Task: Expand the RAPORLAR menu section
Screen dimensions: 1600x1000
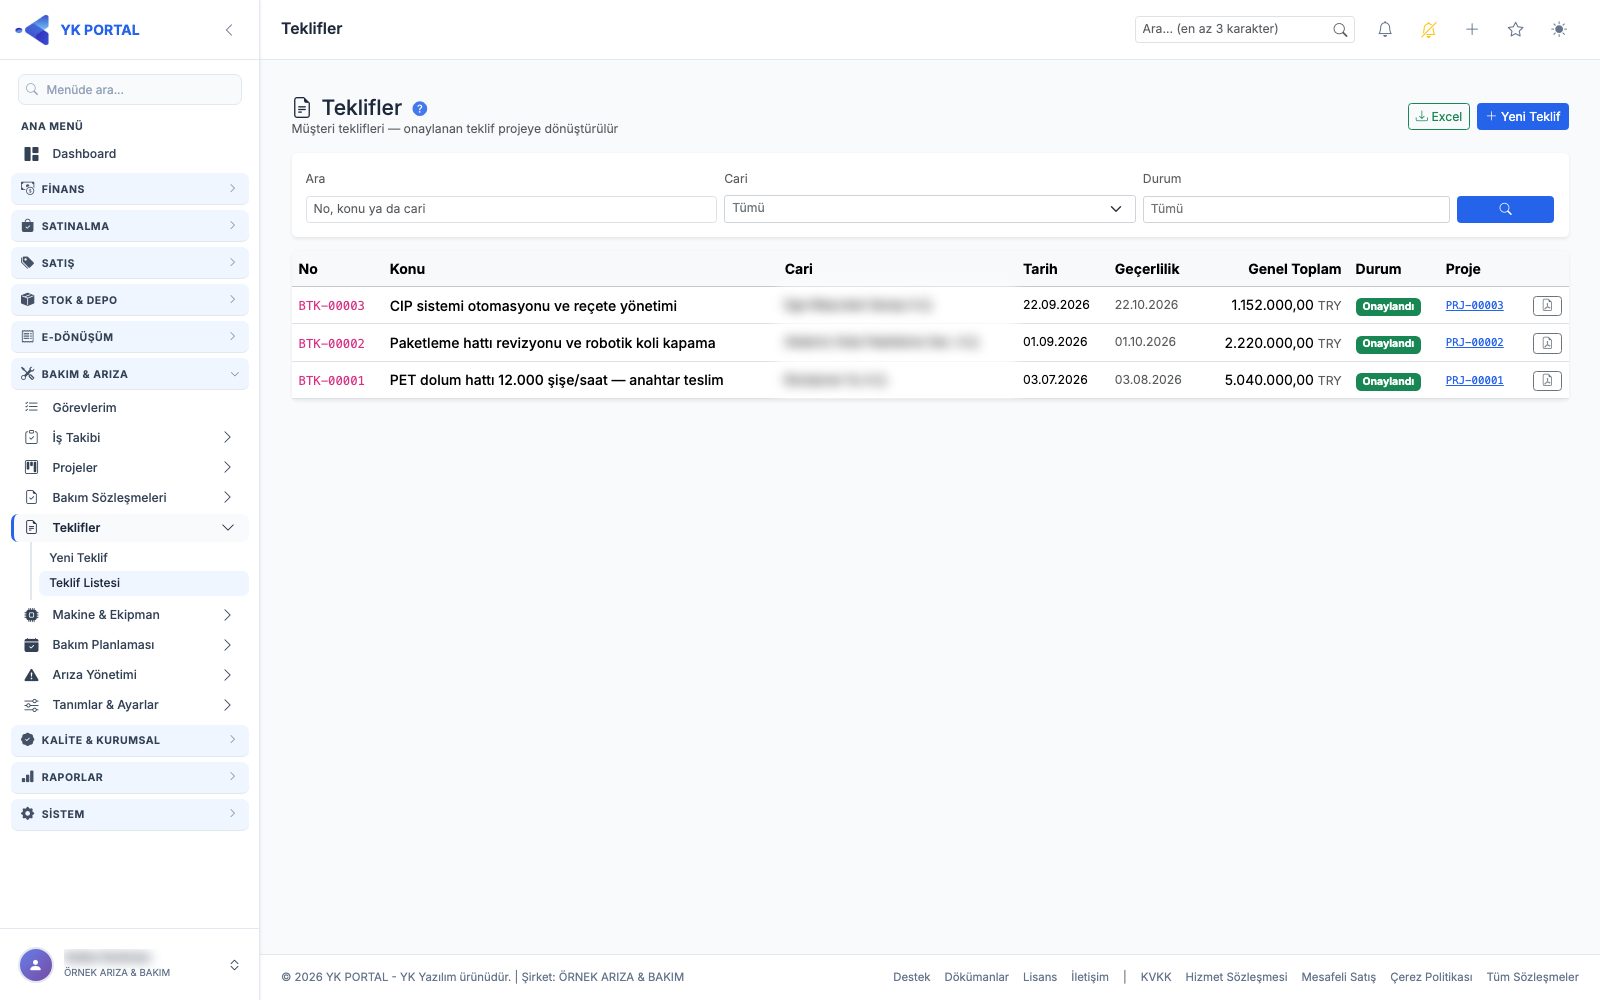Action: (x=130, y=777)
